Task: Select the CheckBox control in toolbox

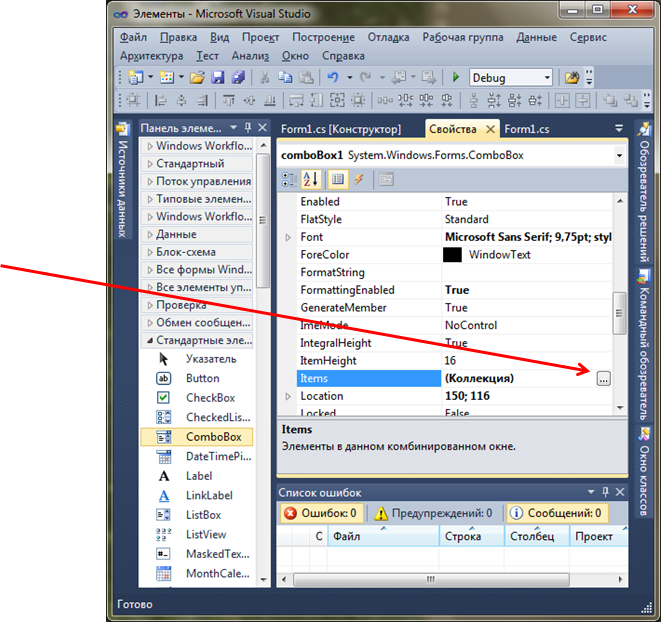Action: [209, 397]
